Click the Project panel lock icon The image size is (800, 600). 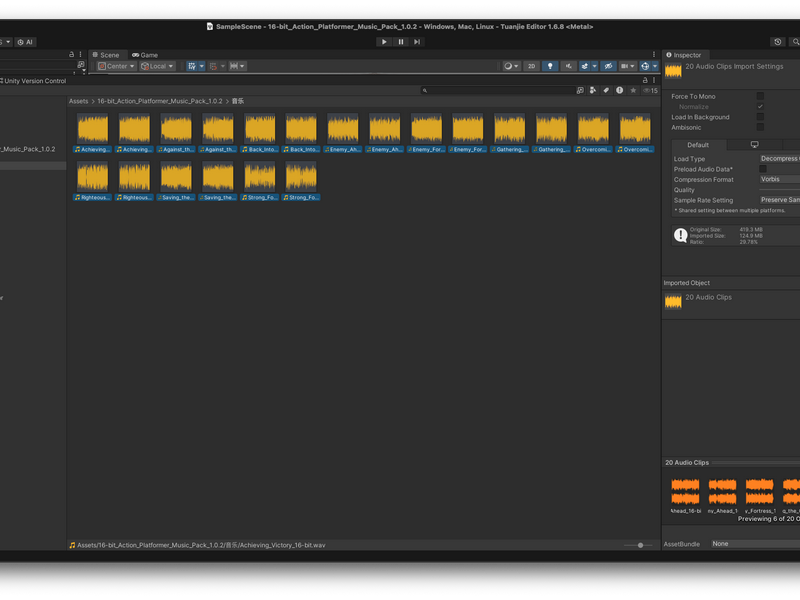pyautogui.click(x=645, y=81)
